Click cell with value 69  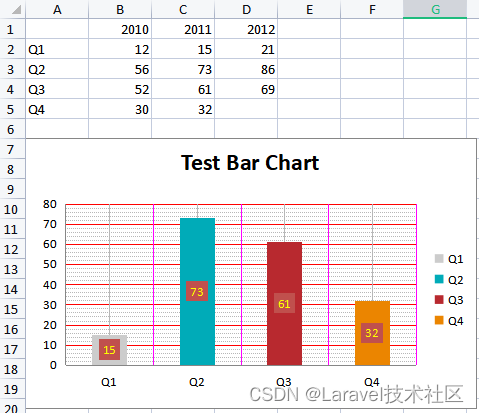246,89
